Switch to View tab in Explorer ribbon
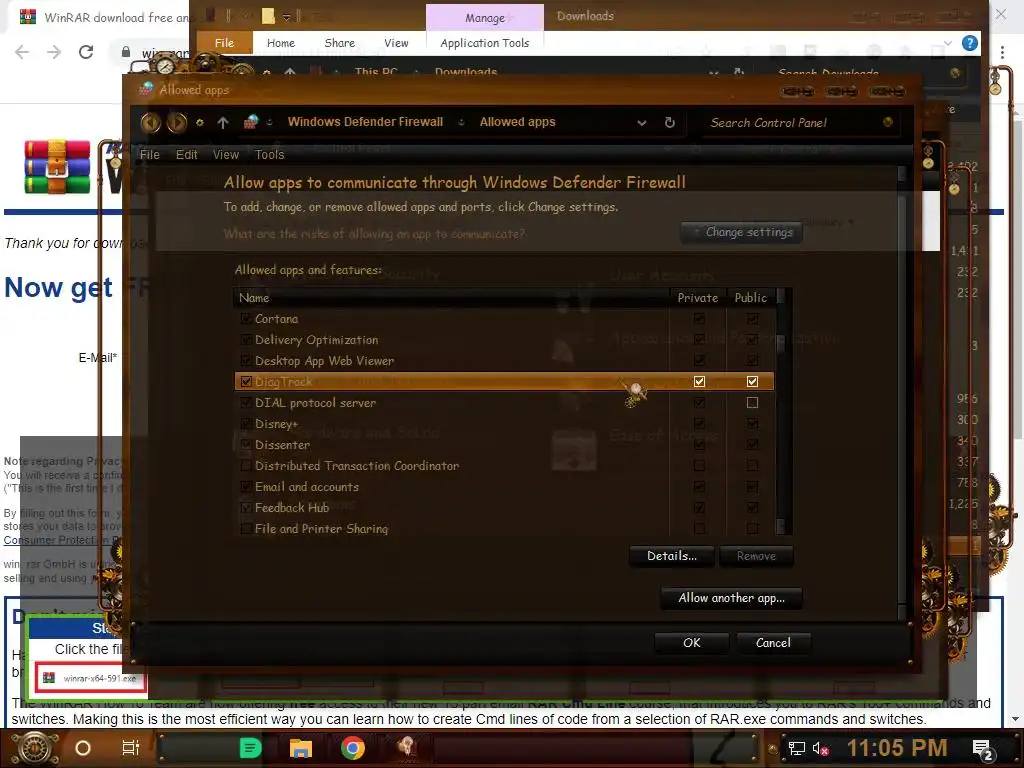Image resolution: width=1024 pixels, height=768 pixels. (x=396, y=43)
